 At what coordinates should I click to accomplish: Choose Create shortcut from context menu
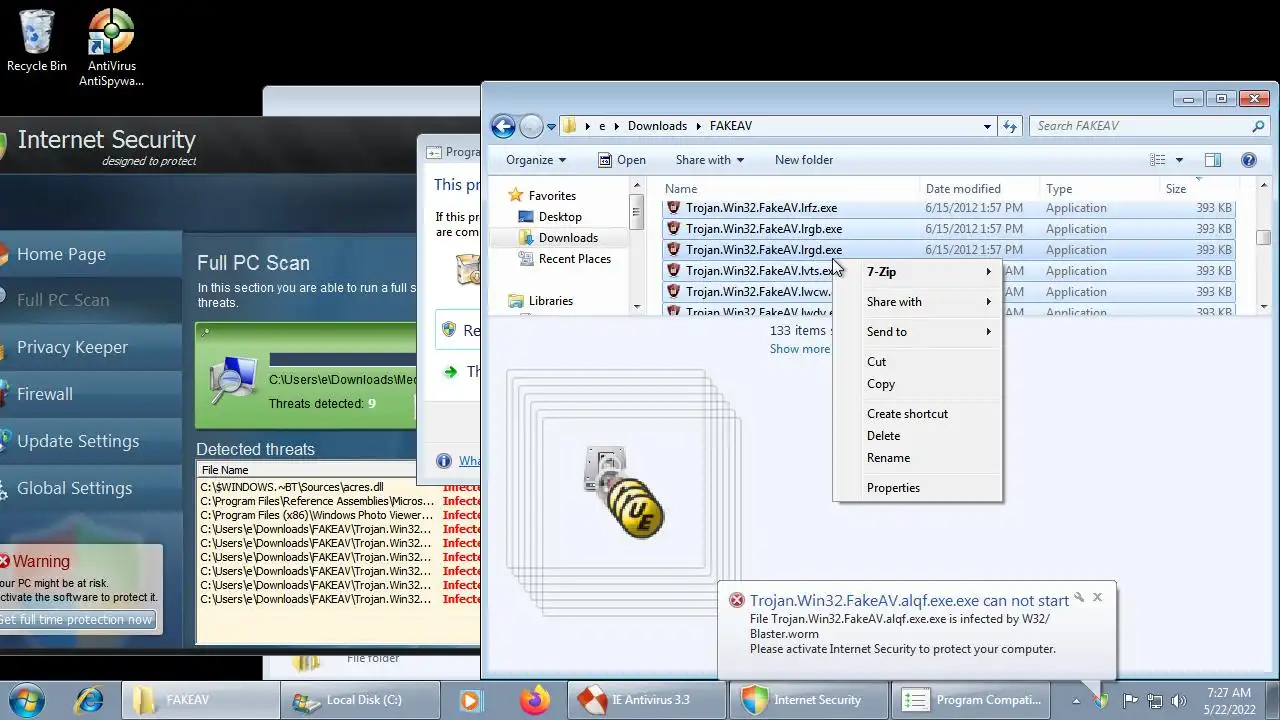(917, 414)
